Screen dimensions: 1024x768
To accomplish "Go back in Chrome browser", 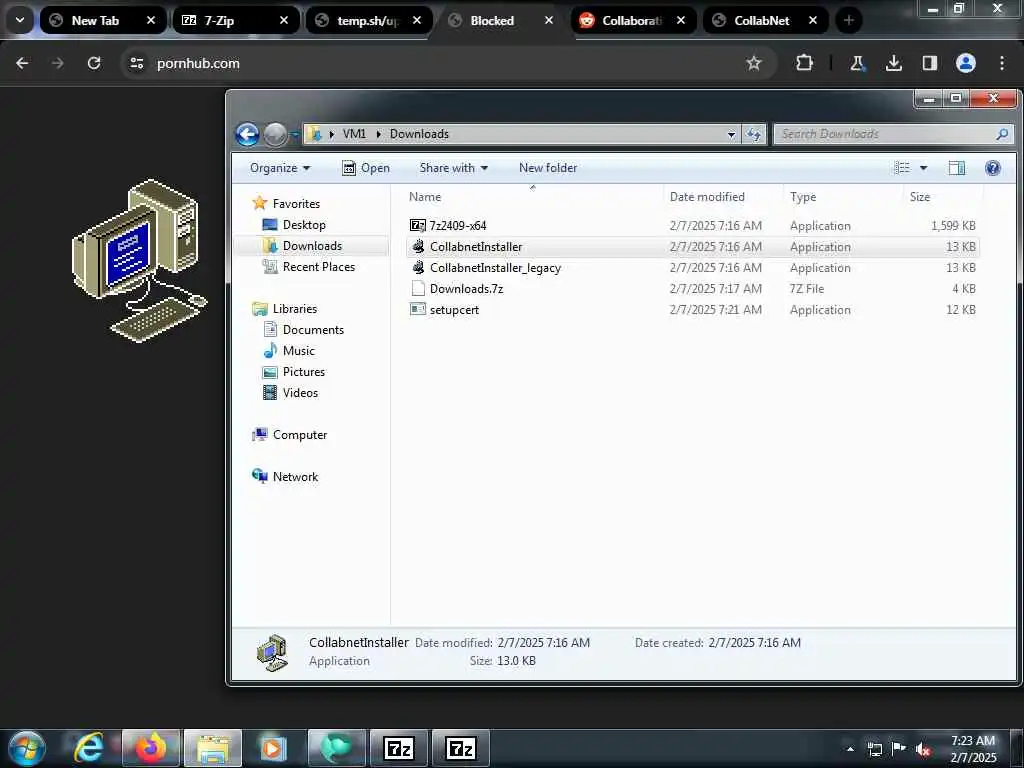I will pos(22,63).
